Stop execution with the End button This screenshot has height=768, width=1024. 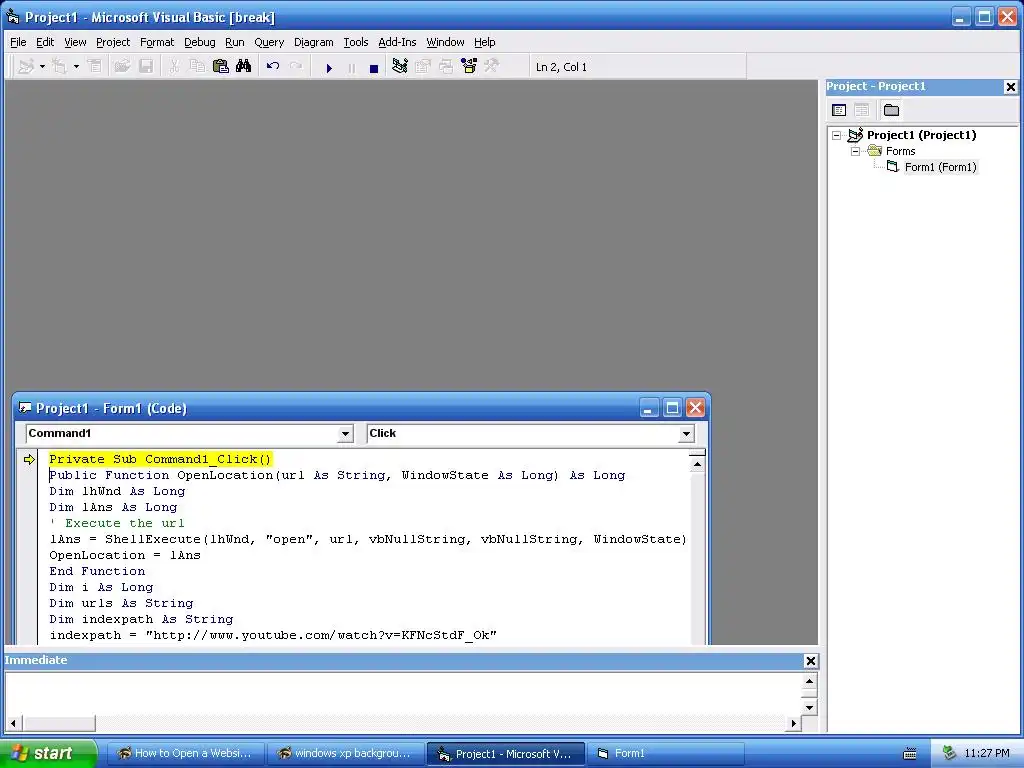[x=374, y=68]
